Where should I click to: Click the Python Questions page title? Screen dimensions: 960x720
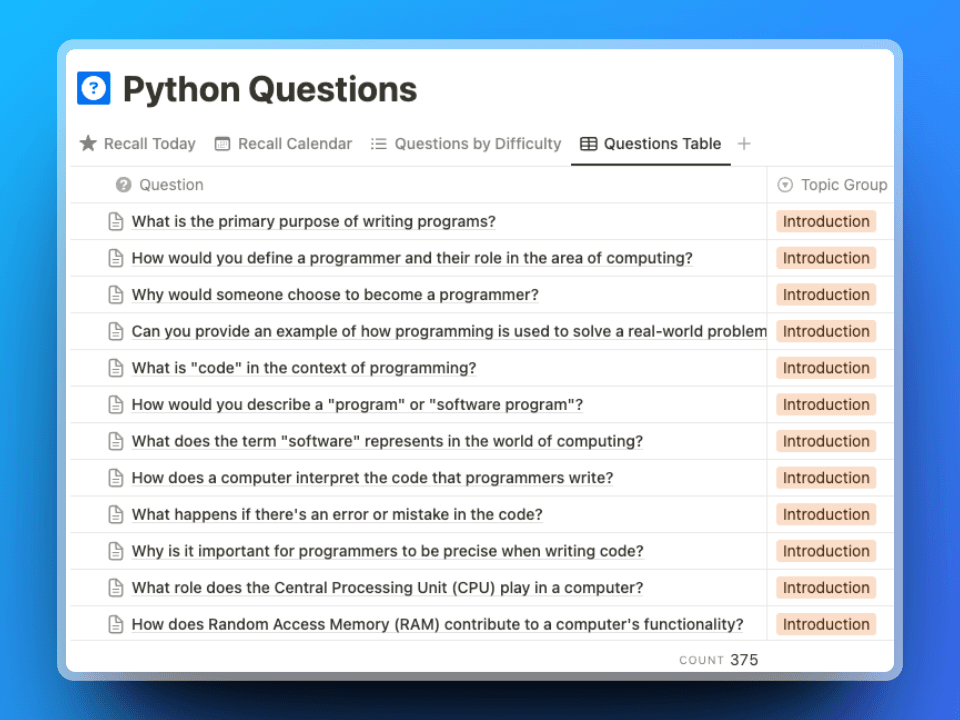tap(268, 89)
